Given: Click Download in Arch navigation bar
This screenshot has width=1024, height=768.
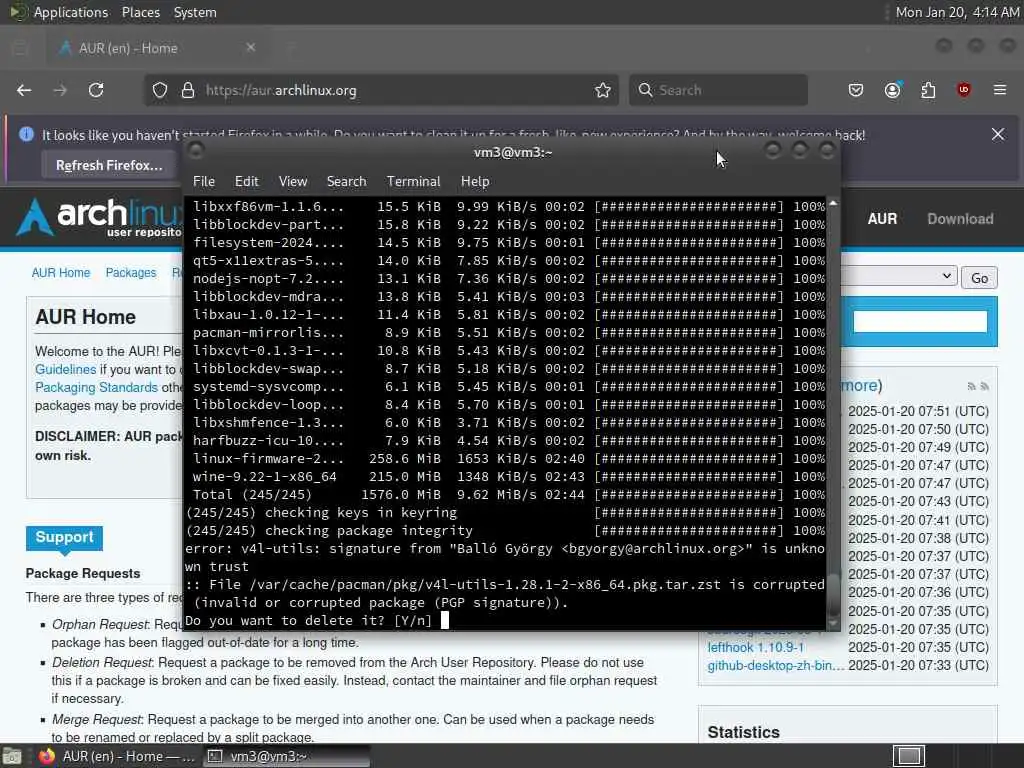Looking at the screenshot, I should [960, 219].
